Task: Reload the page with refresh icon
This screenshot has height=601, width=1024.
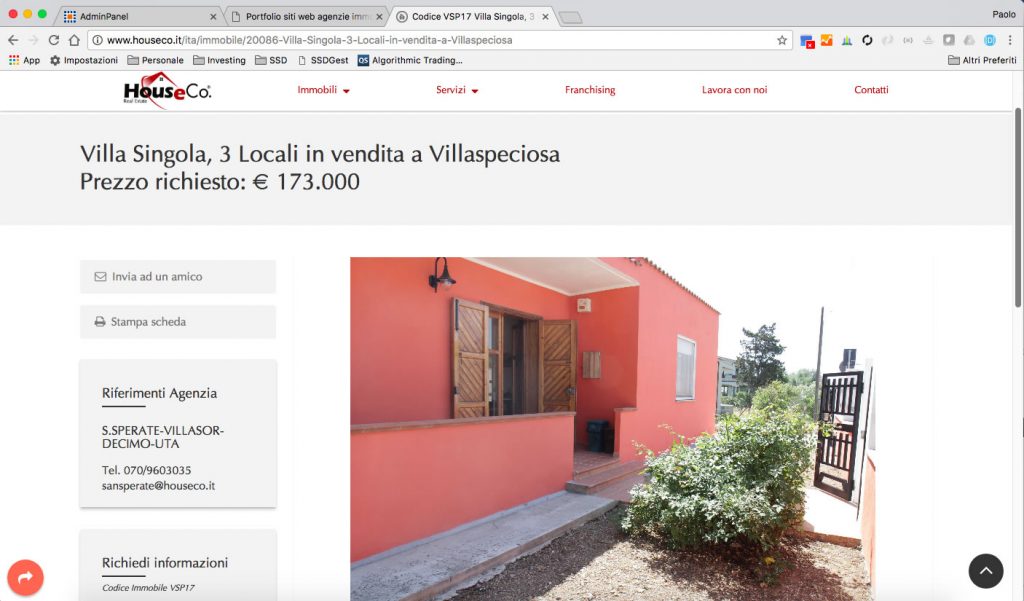Action: pyautogui.click(x=54, y=41)
